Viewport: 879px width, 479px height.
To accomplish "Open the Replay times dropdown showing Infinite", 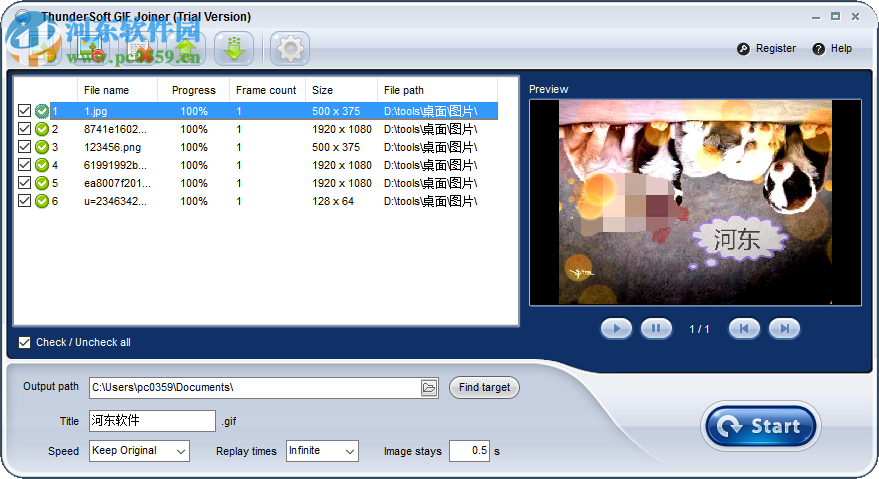I will (x=322, y=451).
